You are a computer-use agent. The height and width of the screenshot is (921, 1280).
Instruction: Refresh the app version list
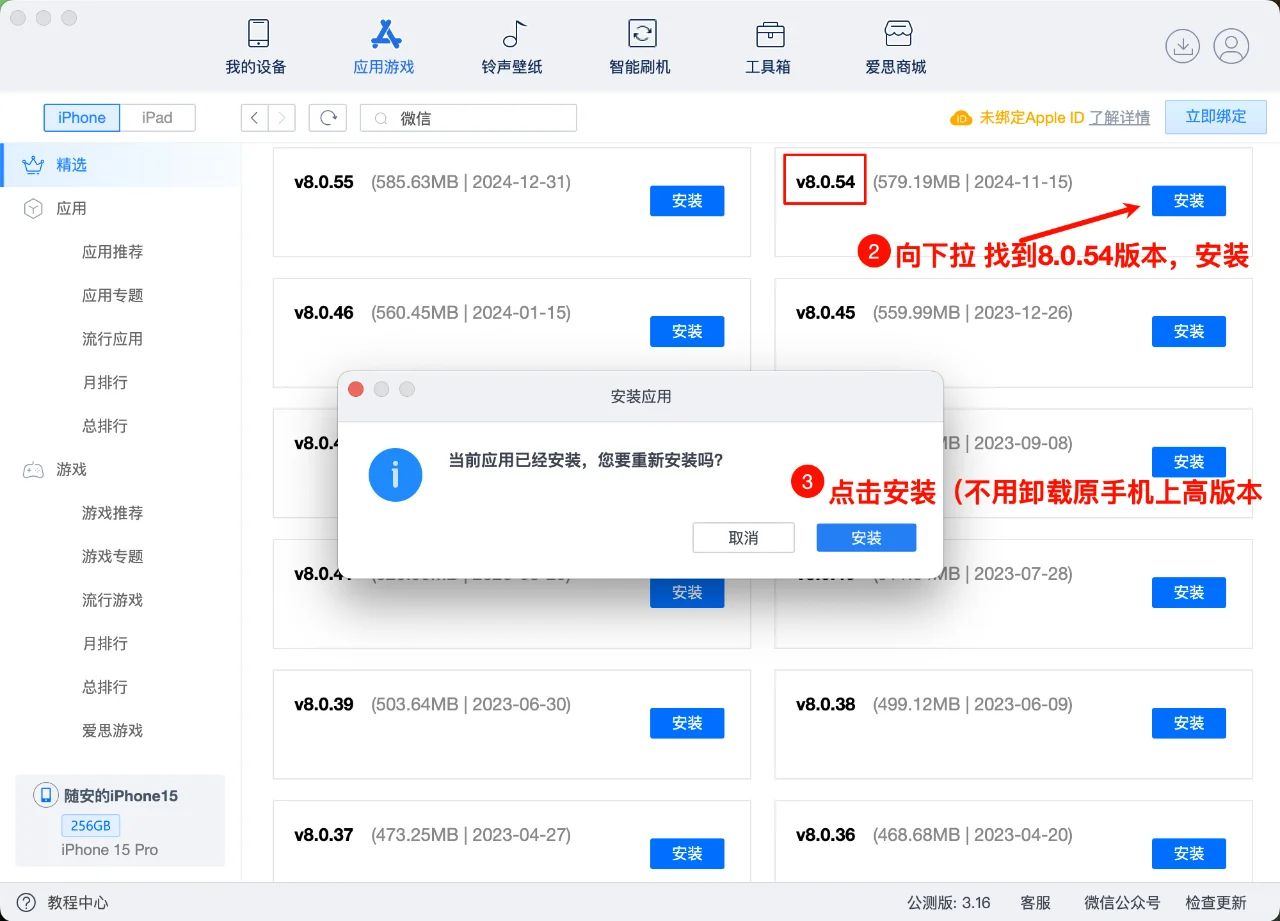(x=328, y=117)
